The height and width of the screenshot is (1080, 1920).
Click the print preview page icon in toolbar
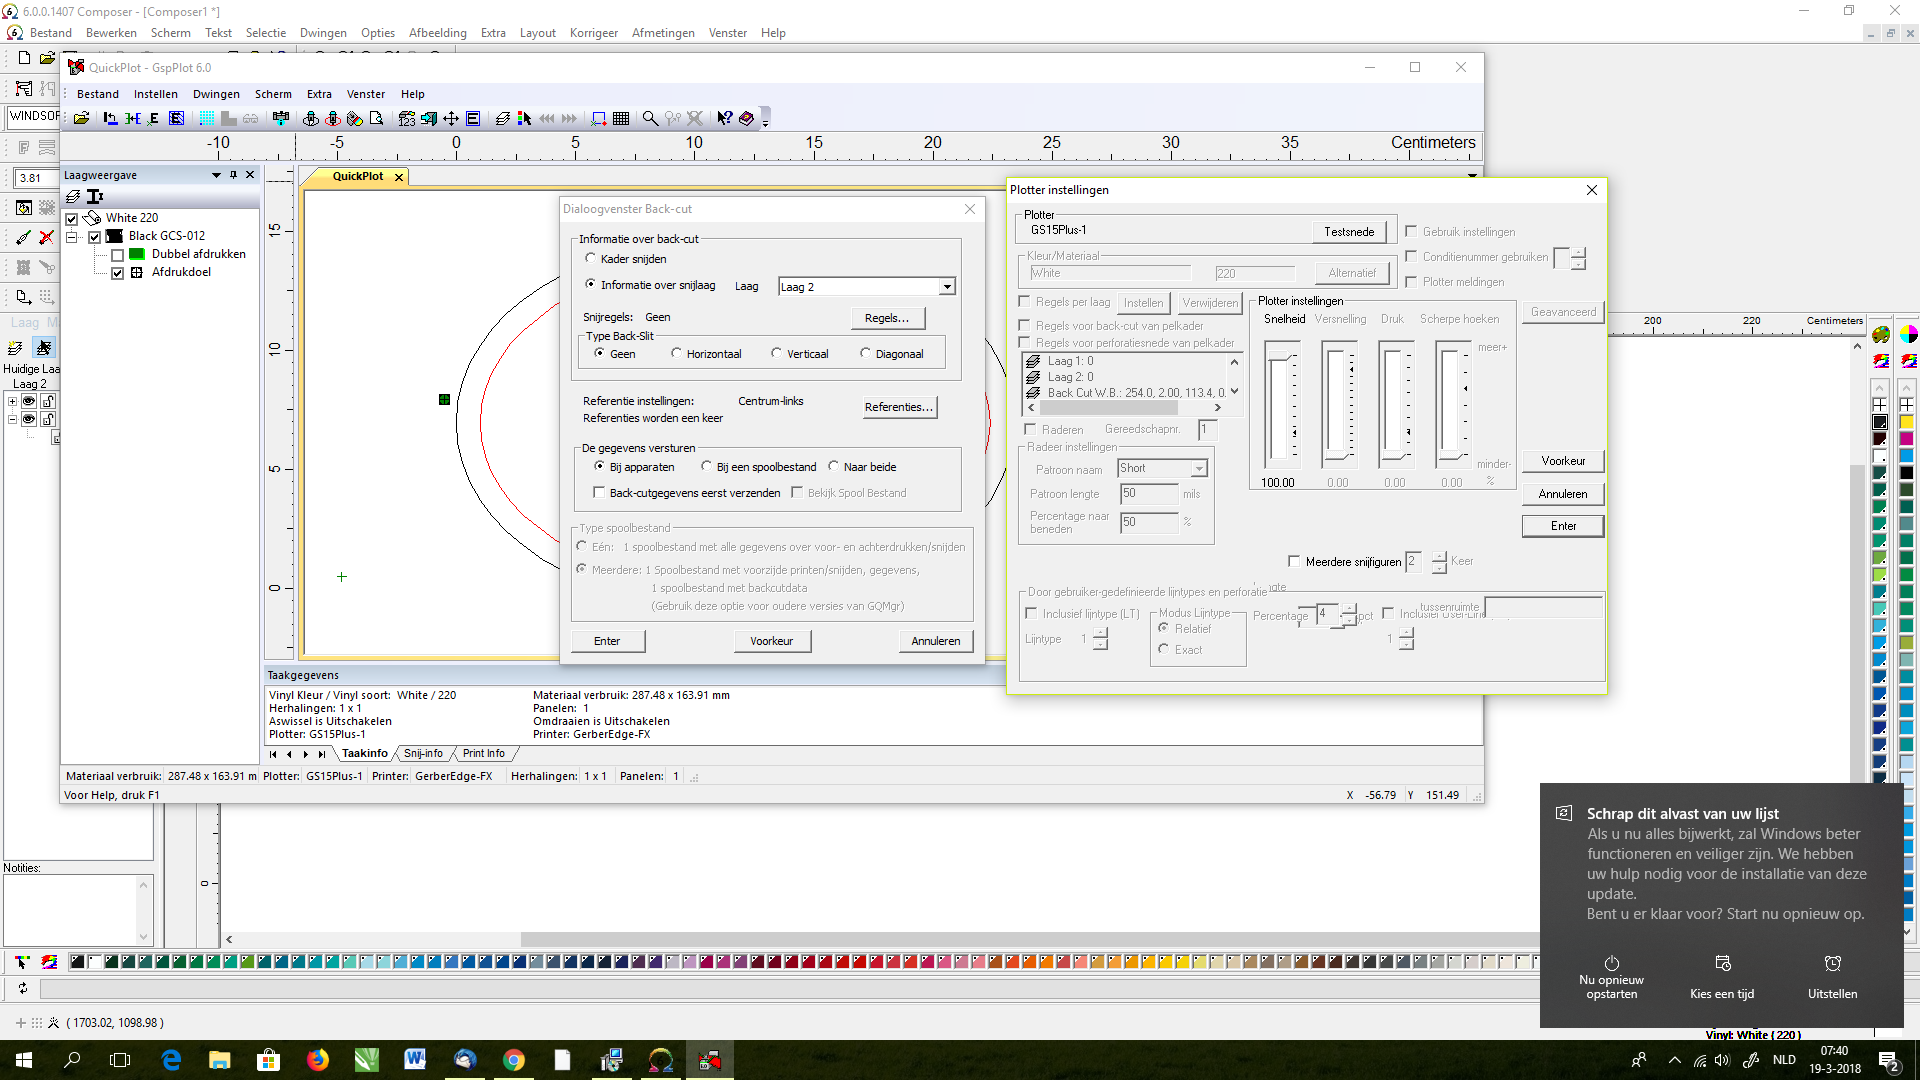[377, 118]
